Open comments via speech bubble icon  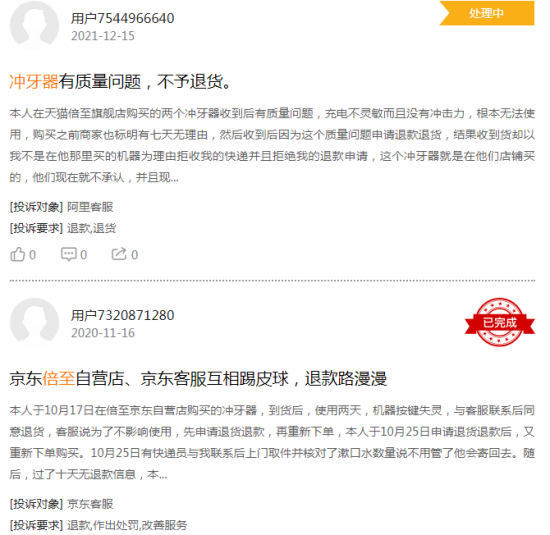click(x=68, y=254)
